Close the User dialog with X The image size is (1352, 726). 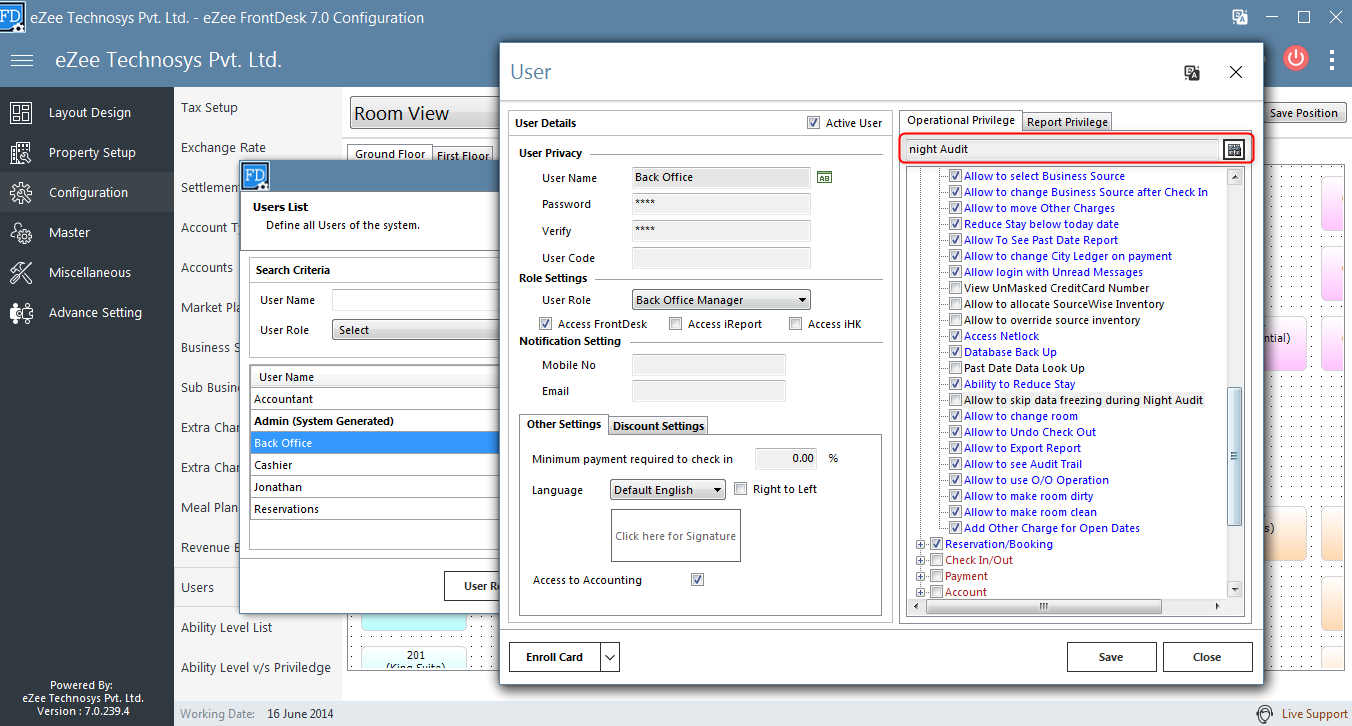[x=1236, y=72]
